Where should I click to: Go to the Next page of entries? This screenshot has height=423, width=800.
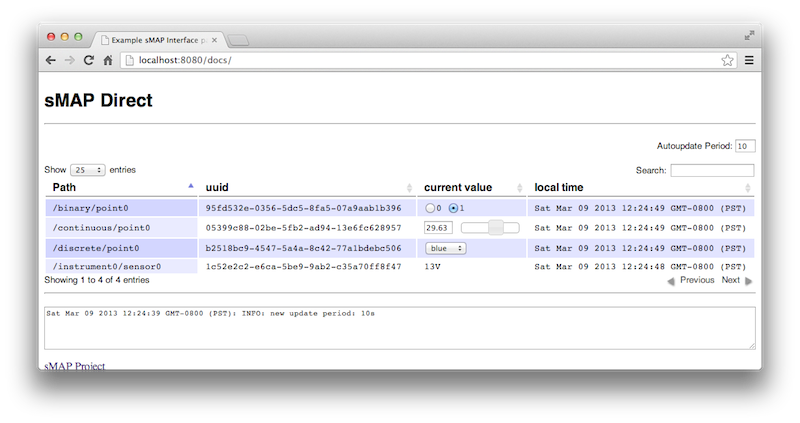(737, 280)
